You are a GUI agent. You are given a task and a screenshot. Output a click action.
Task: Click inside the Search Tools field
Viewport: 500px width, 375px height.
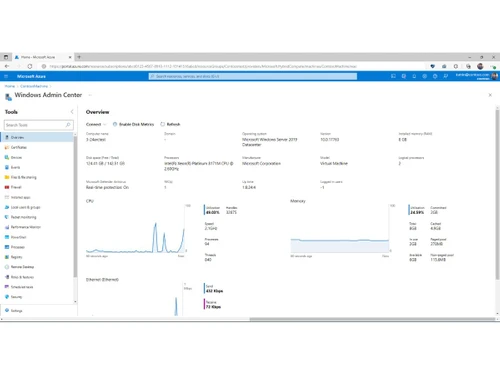(x=39, y=125)
